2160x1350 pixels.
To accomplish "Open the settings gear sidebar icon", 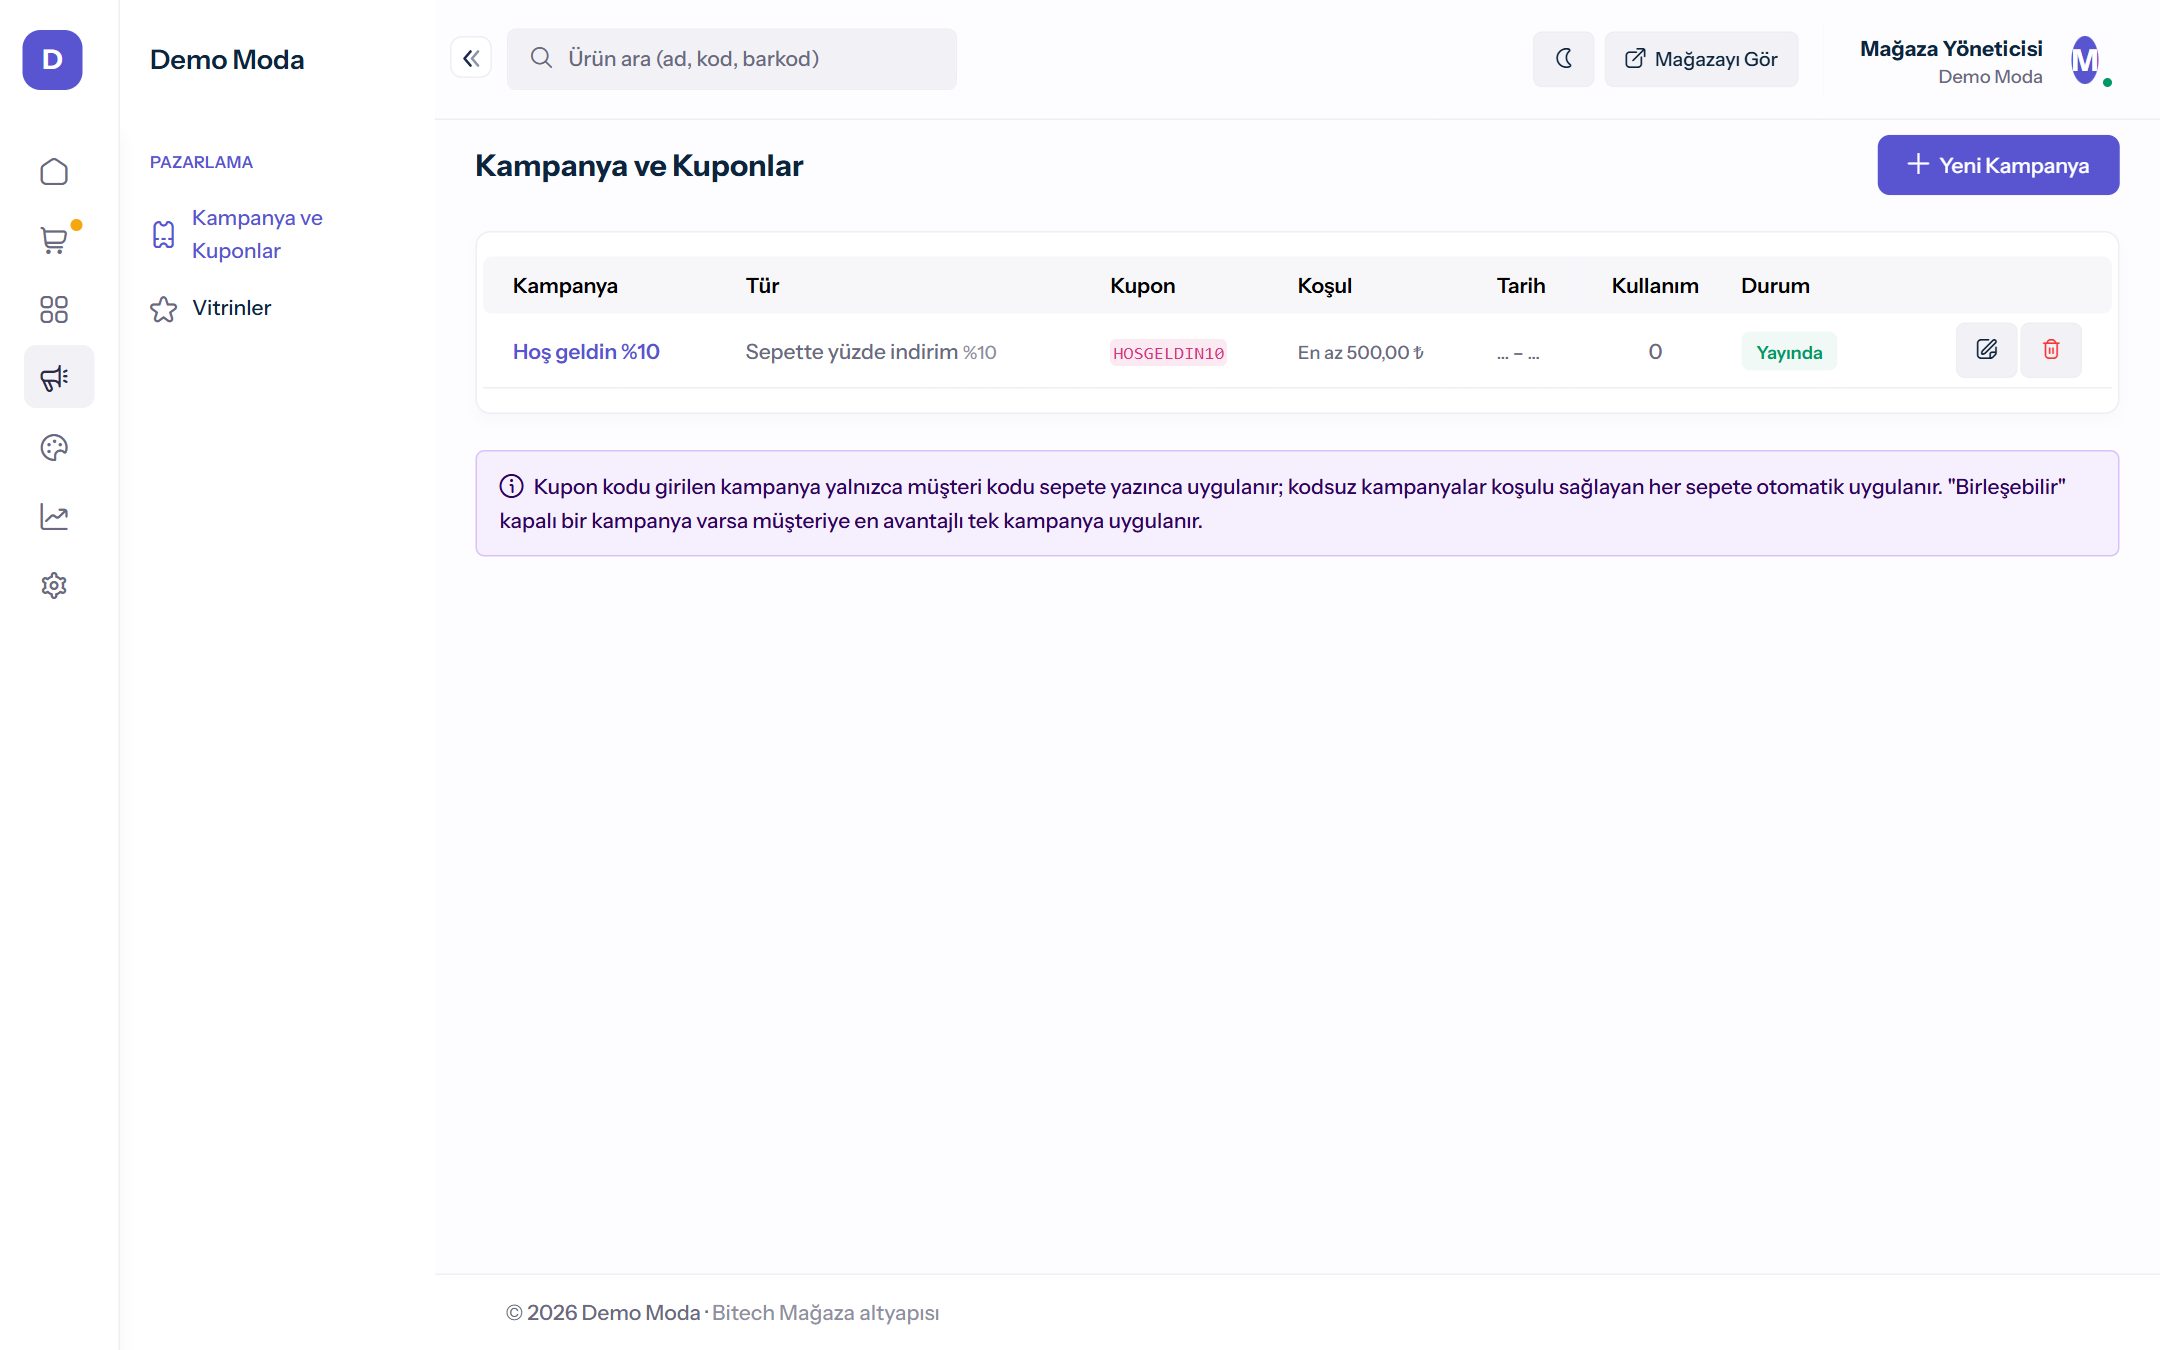I will (54, 585).
